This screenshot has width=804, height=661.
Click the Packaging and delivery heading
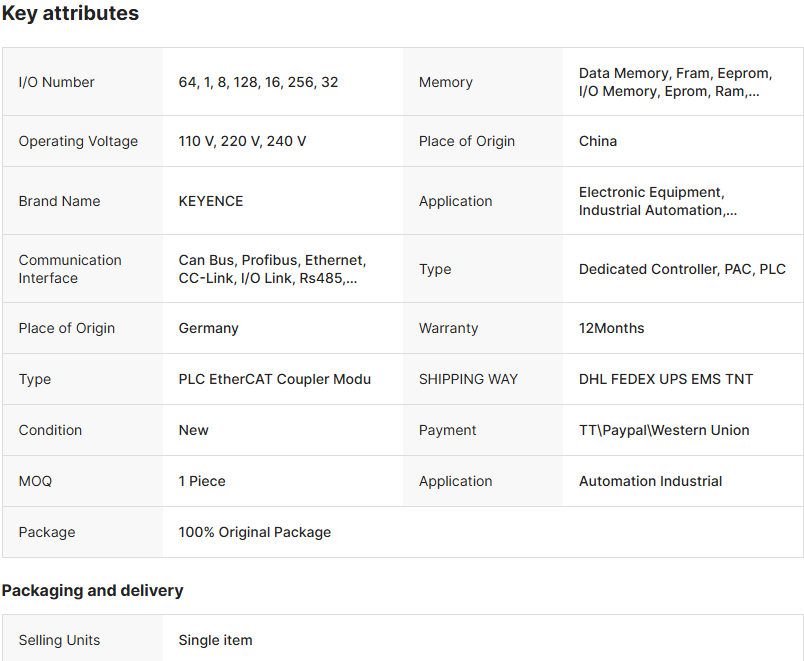coord(92,590)
